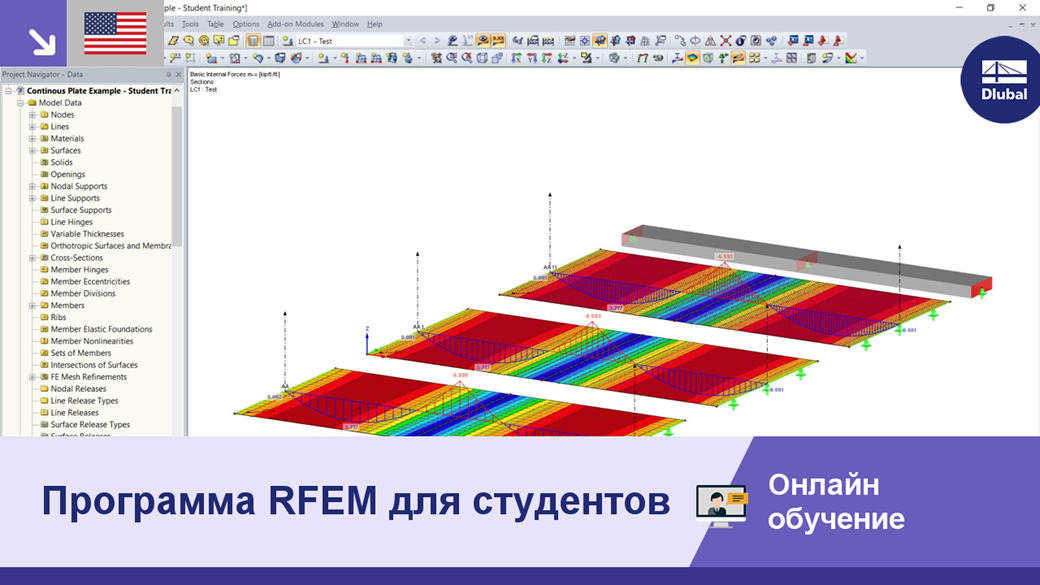Open load cases edit icon beside LC1 box
1040x585 pixels.
click(x=287, y=41)
